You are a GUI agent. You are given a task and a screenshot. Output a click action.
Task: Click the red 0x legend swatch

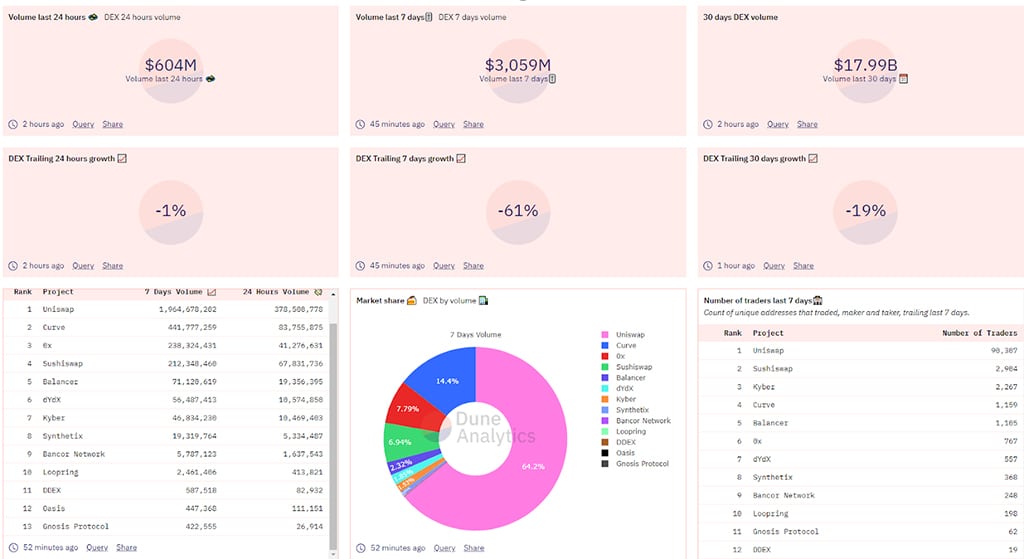605,356
